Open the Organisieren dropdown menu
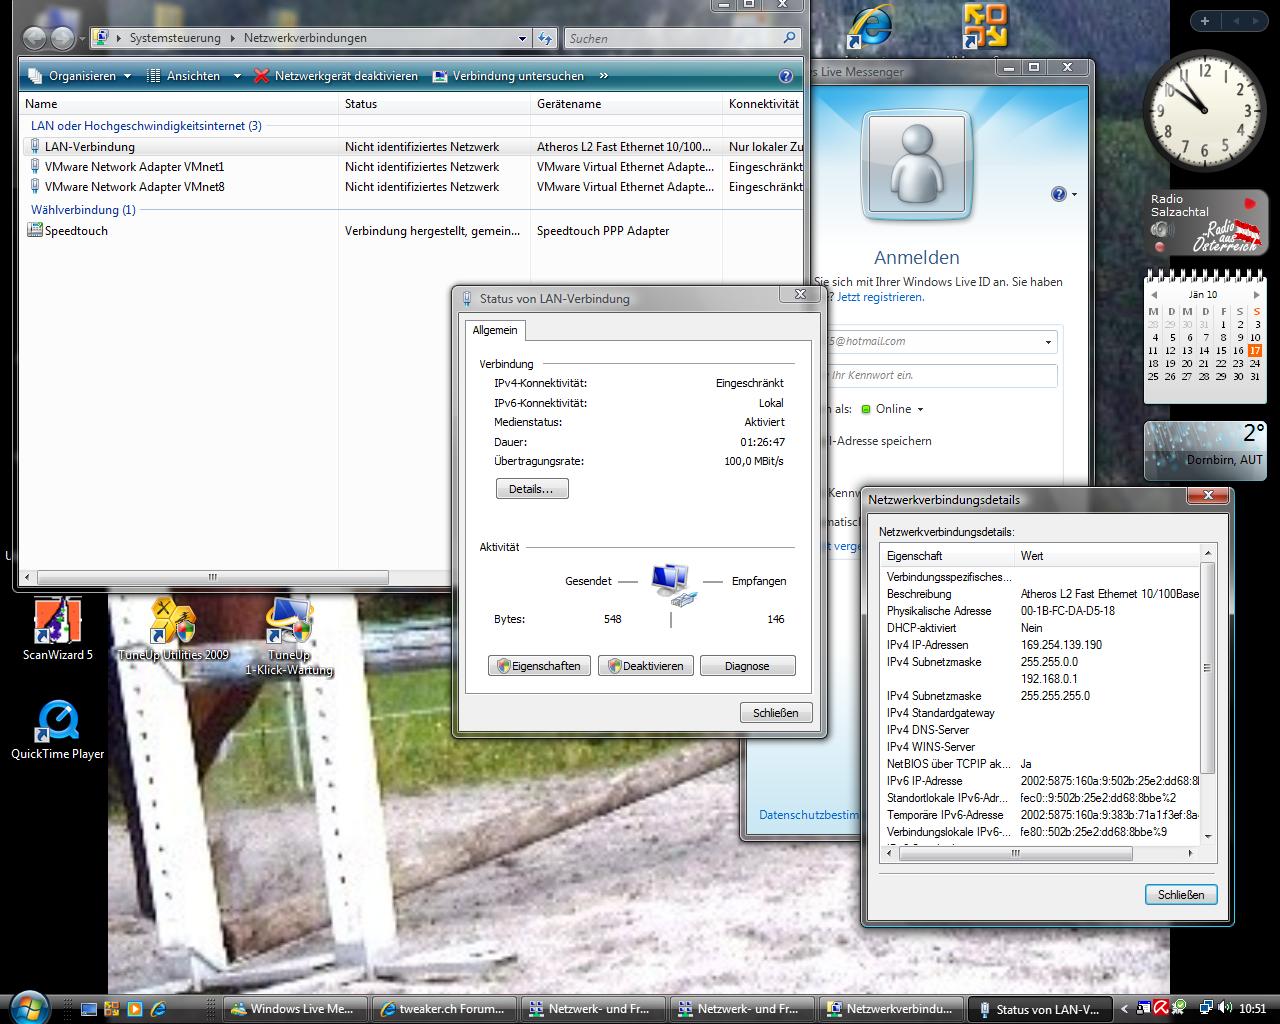 pos(80,76)
